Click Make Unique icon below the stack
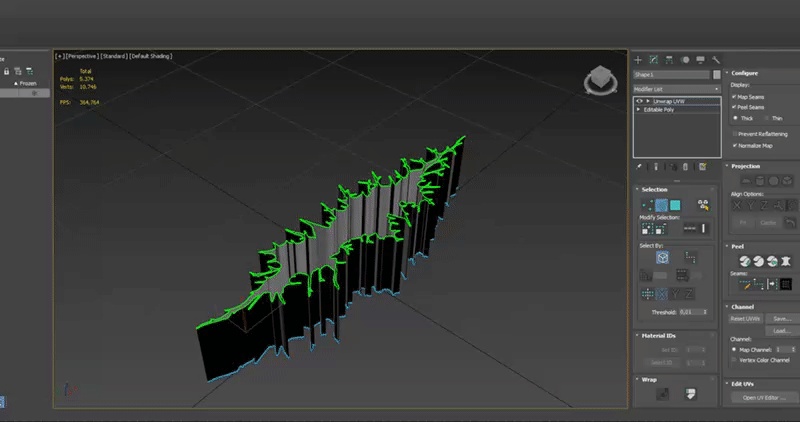 [673, 167]
